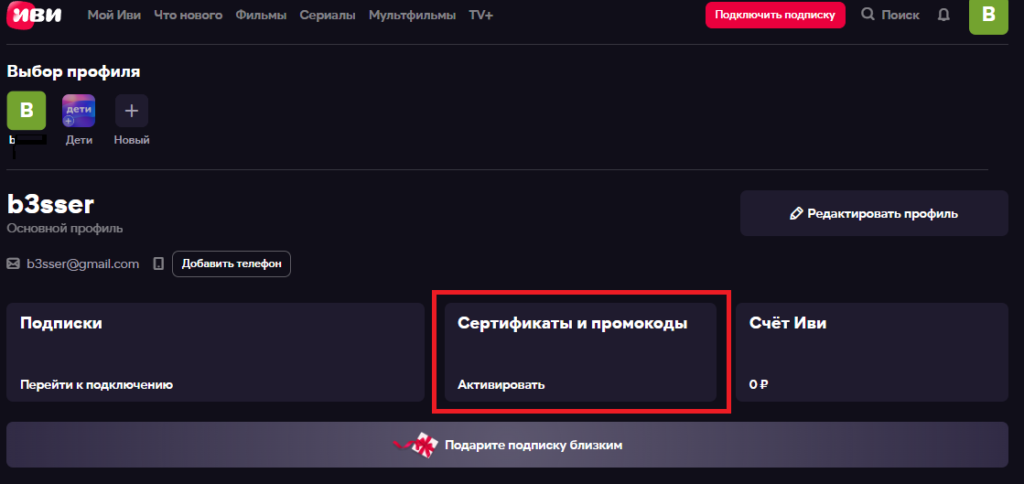Click the 0 ₽ balance value

[758, 385]
